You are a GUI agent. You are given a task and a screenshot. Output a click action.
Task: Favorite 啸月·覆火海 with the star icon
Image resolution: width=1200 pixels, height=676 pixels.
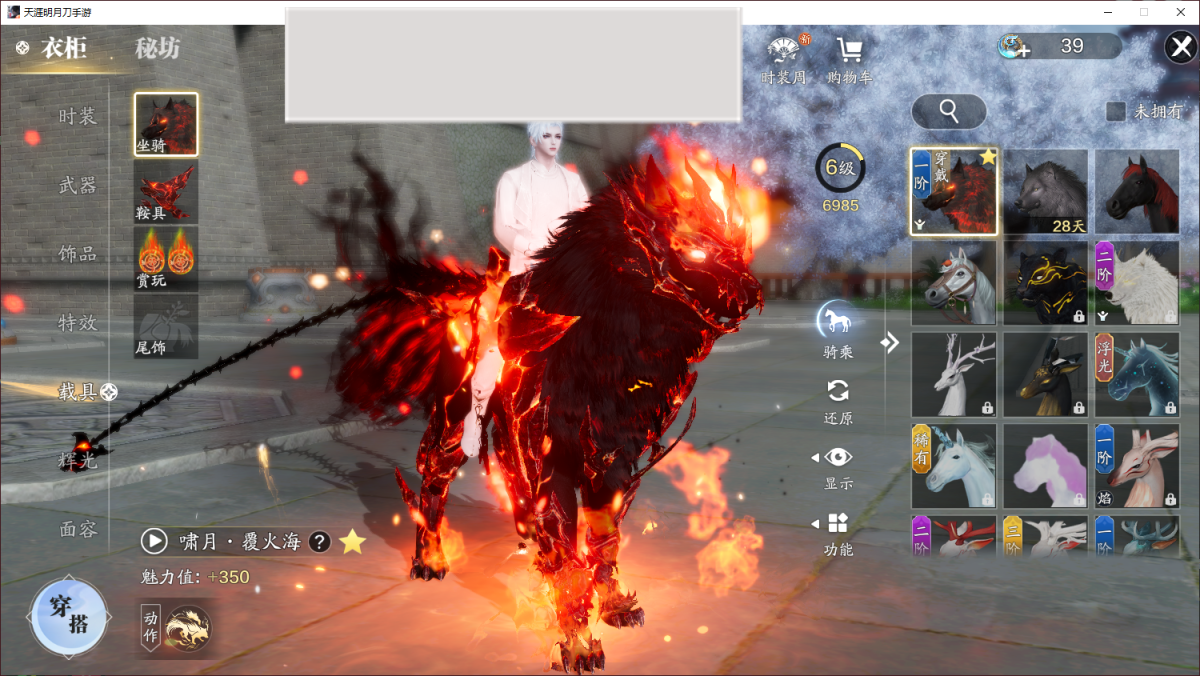pos(352,542)
